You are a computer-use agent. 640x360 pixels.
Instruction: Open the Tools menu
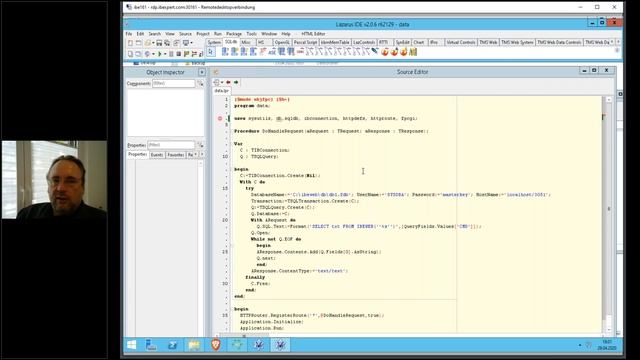pos(251,33)
